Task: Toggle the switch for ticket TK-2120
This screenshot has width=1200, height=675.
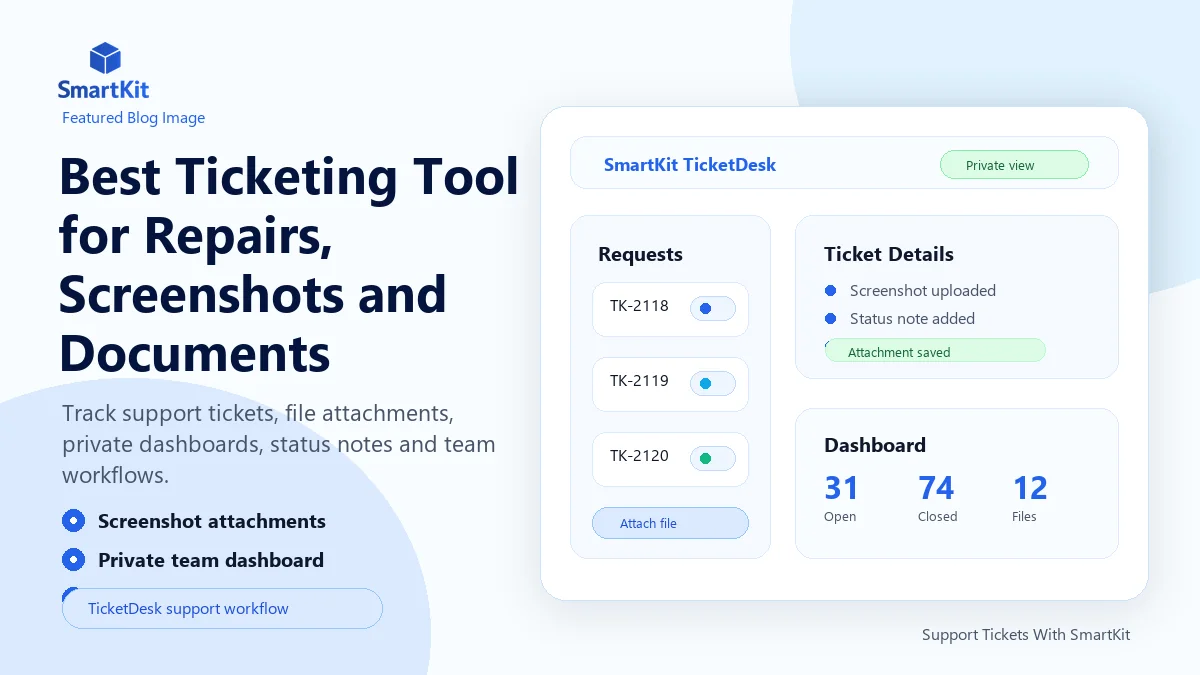Action: pos(713,459)
